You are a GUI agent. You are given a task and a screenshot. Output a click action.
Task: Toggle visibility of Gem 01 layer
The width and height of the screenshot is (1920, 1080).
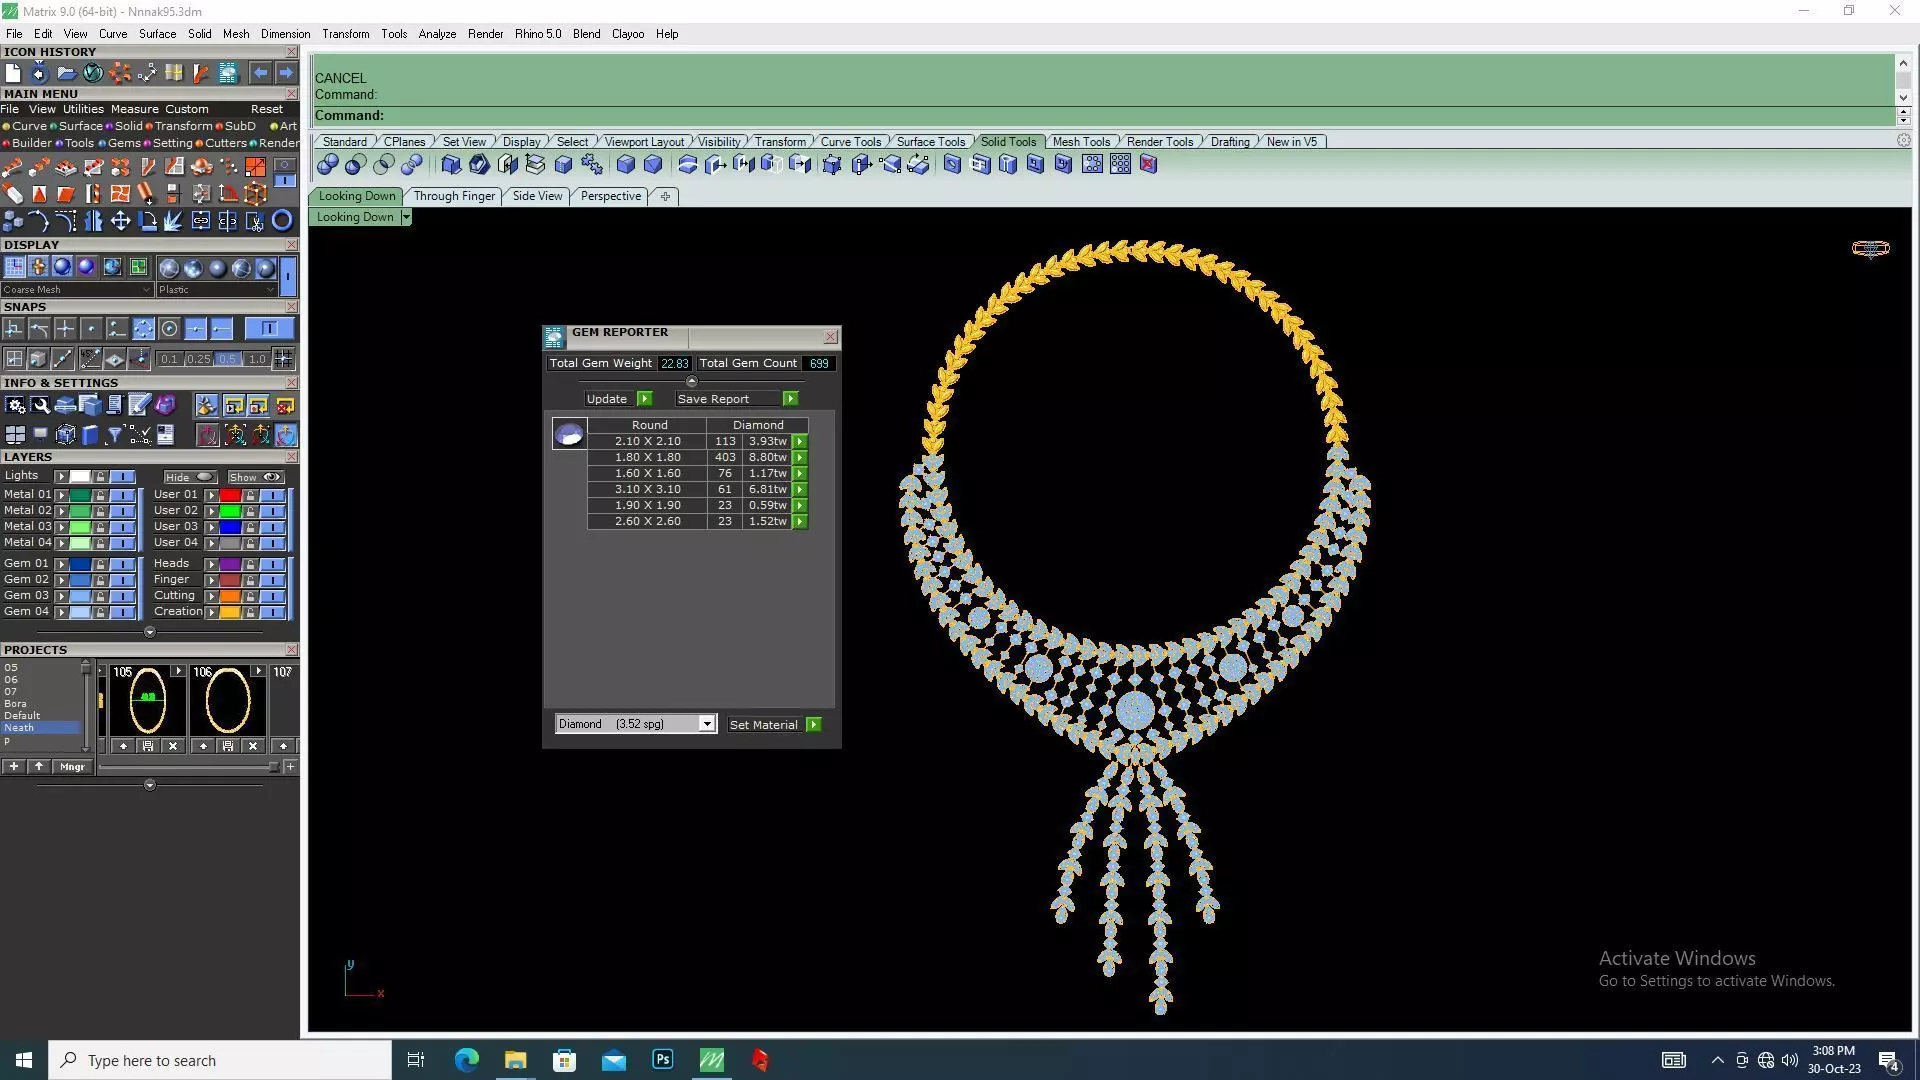coord(123,564)
